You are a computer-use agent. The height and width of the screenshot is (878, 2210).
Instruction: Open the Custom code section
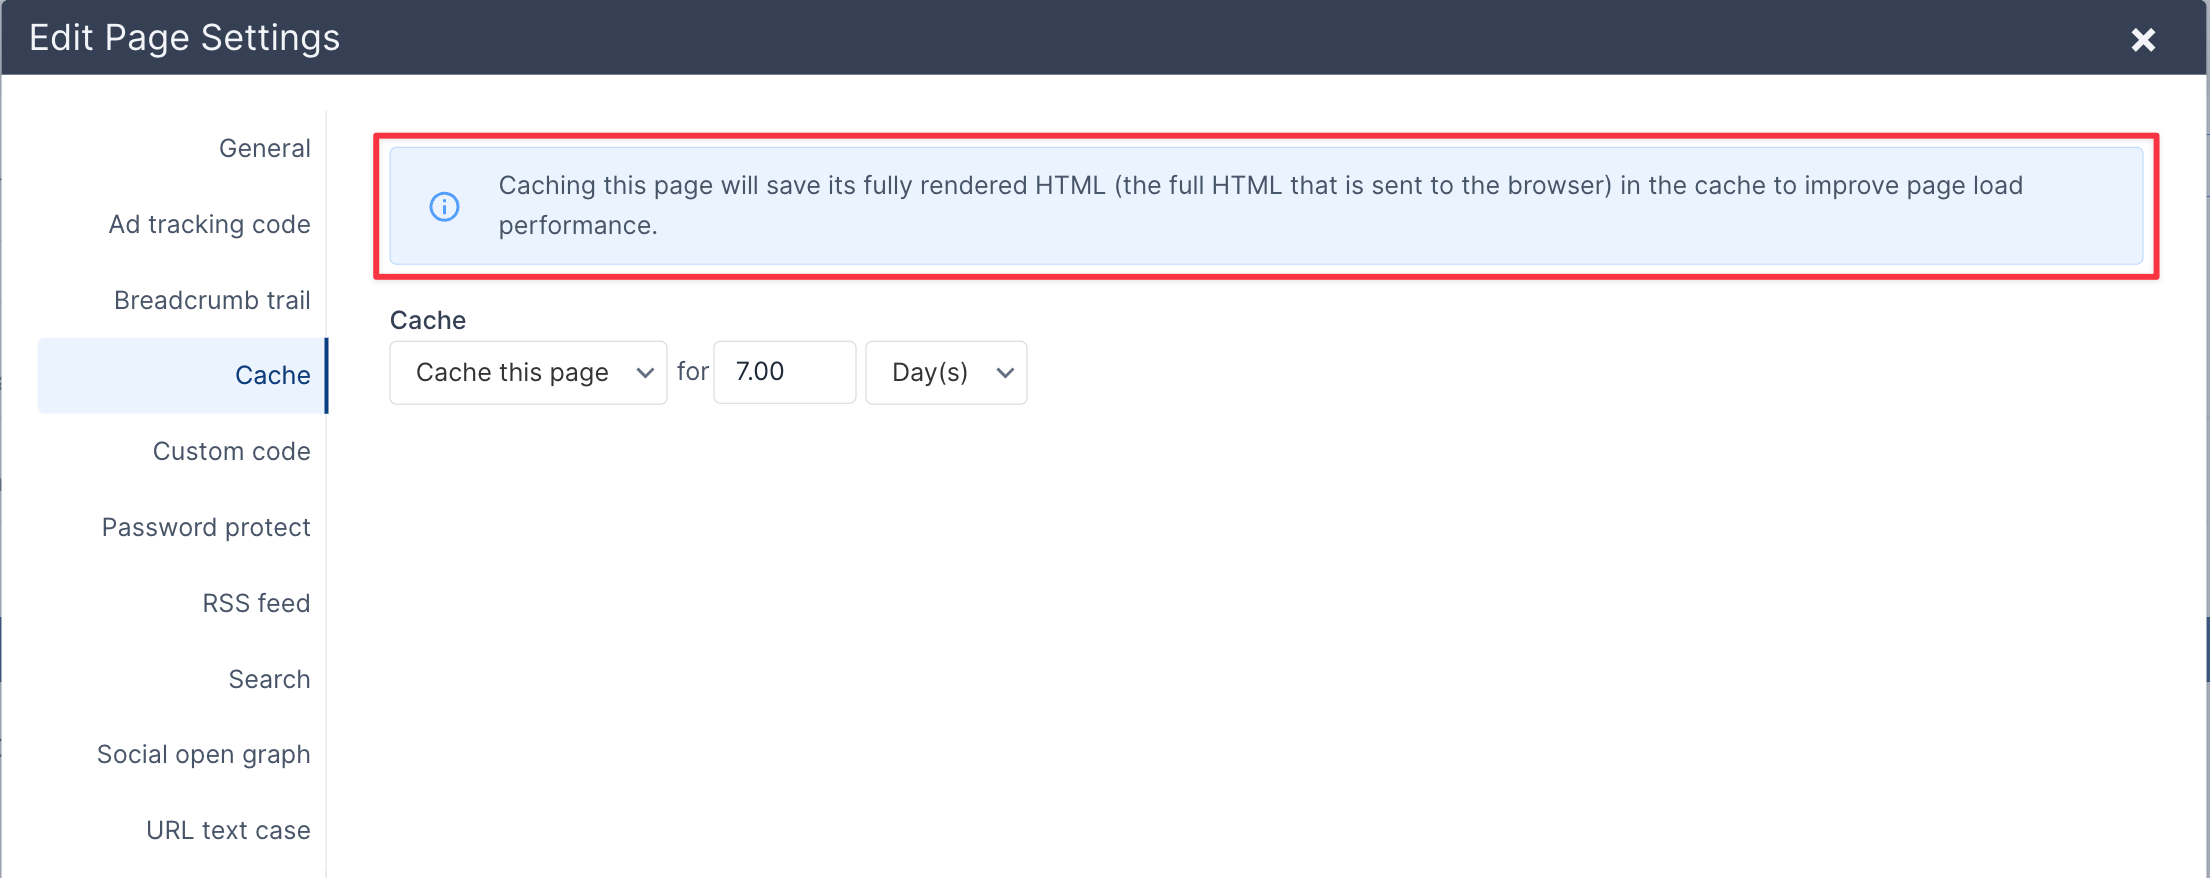tap(231, 451)
